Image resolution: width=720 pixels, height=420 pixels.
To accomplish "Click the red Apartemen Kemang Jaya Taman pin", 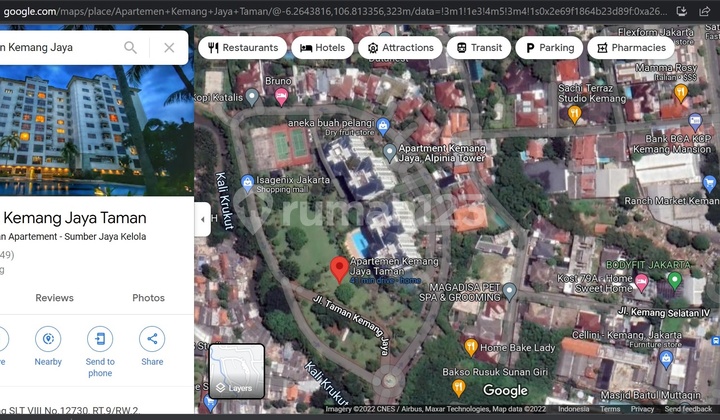I will point(339,269).
